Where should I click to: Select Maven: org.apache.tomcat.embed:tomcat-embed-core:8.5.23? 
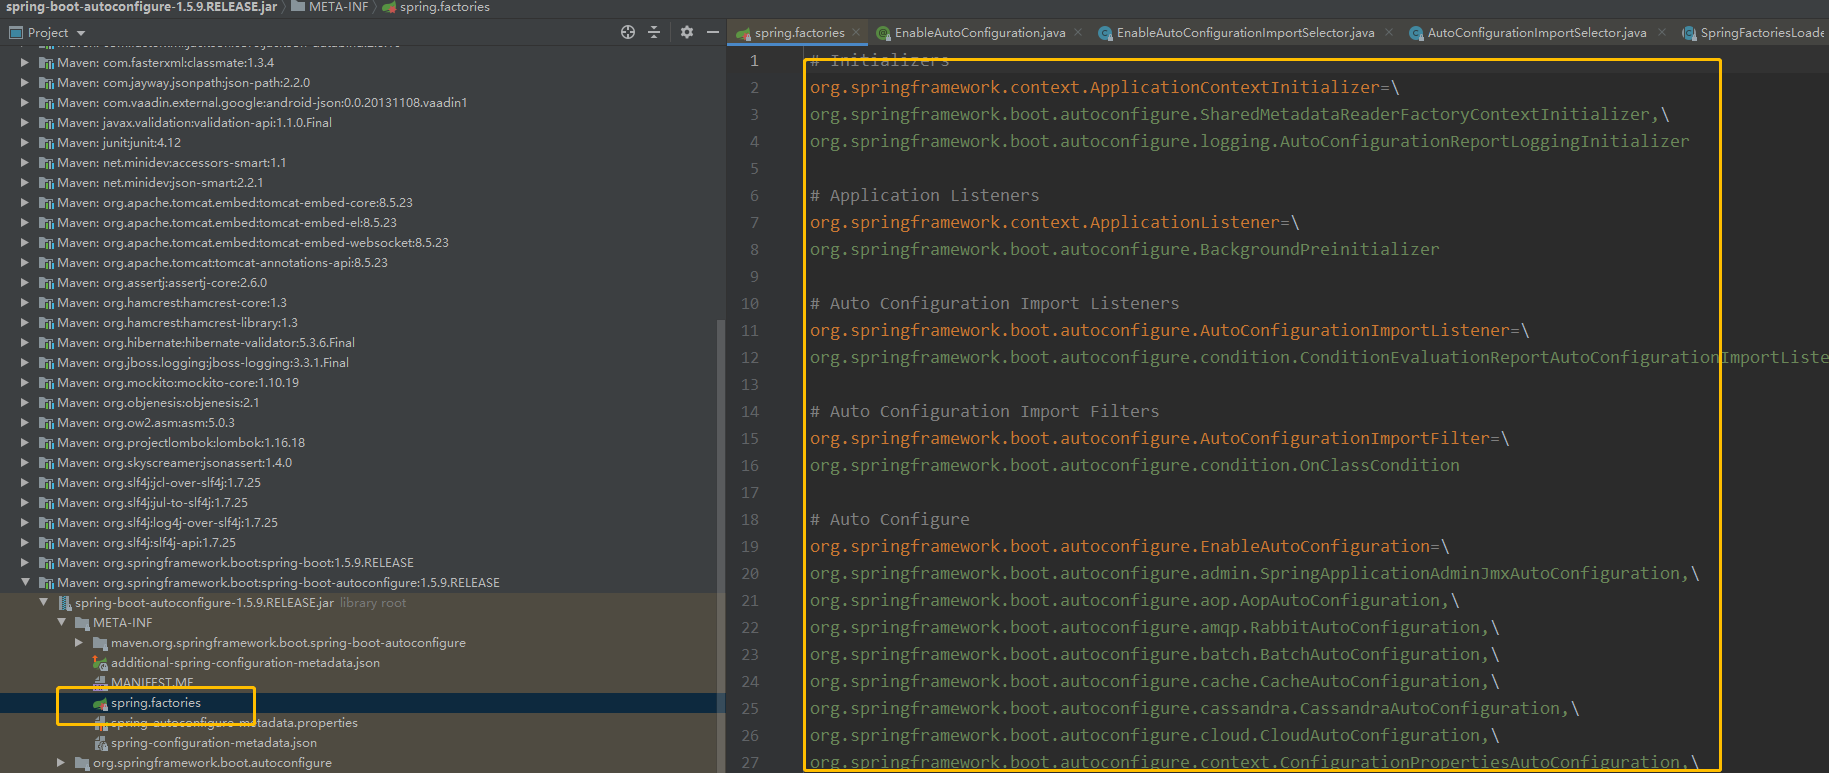pyautogui.click(x=235, y=203)
